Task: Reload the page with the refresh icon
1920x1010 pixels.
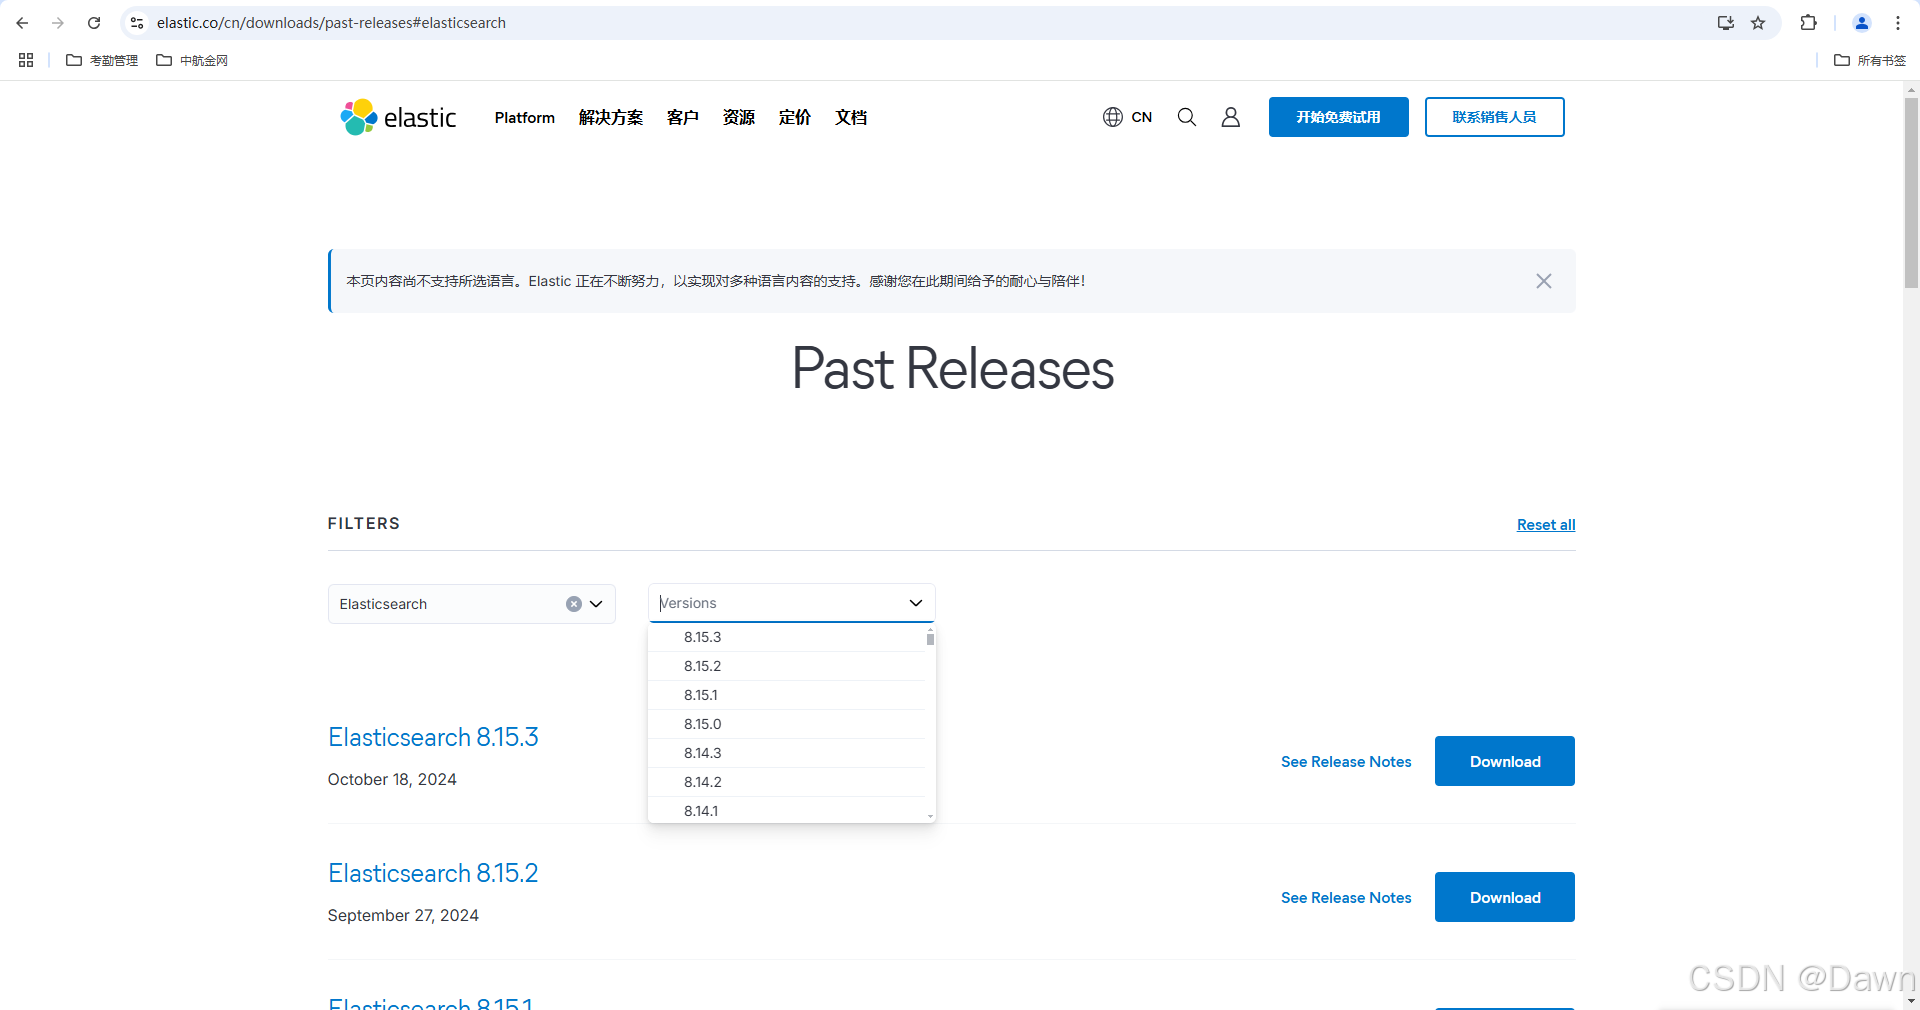Action: point(94,22)
